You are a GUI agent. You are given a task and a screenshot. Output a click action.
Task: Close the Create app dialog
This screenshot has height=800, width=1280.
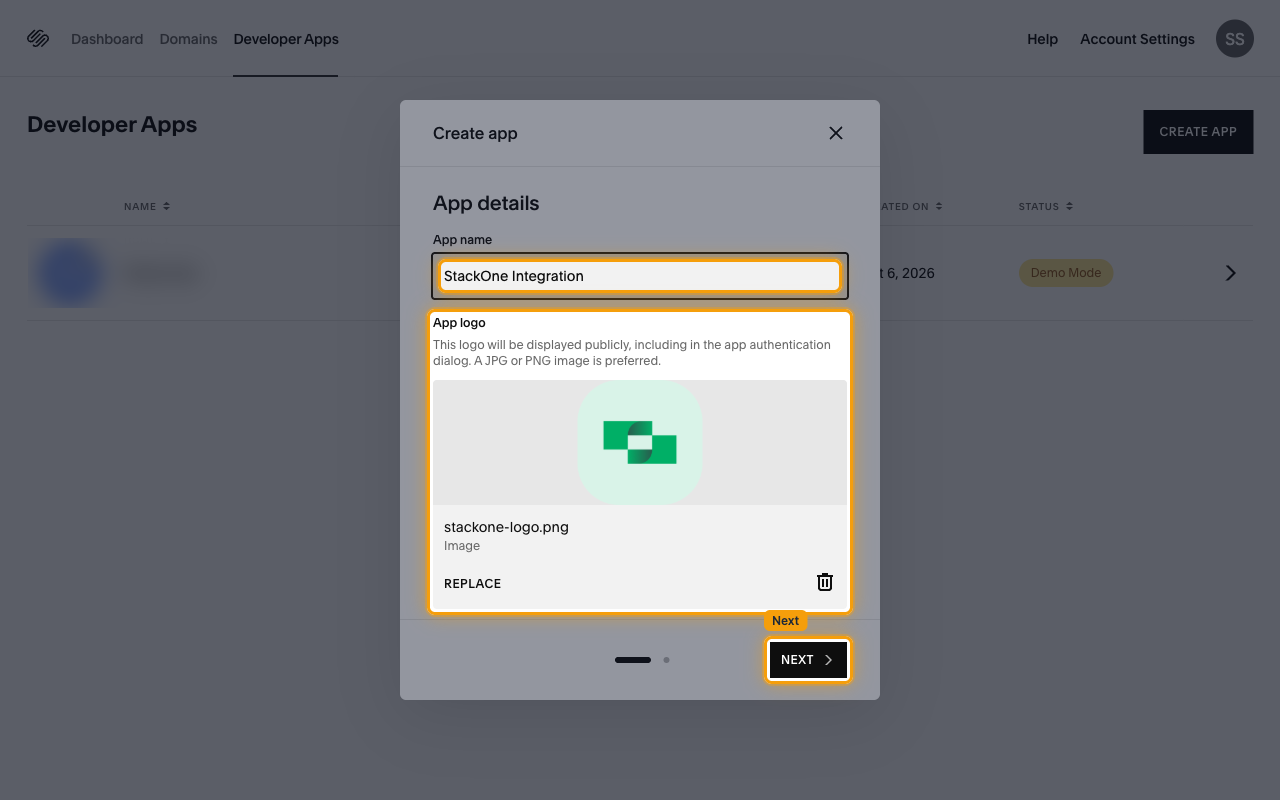coord(836,133)
